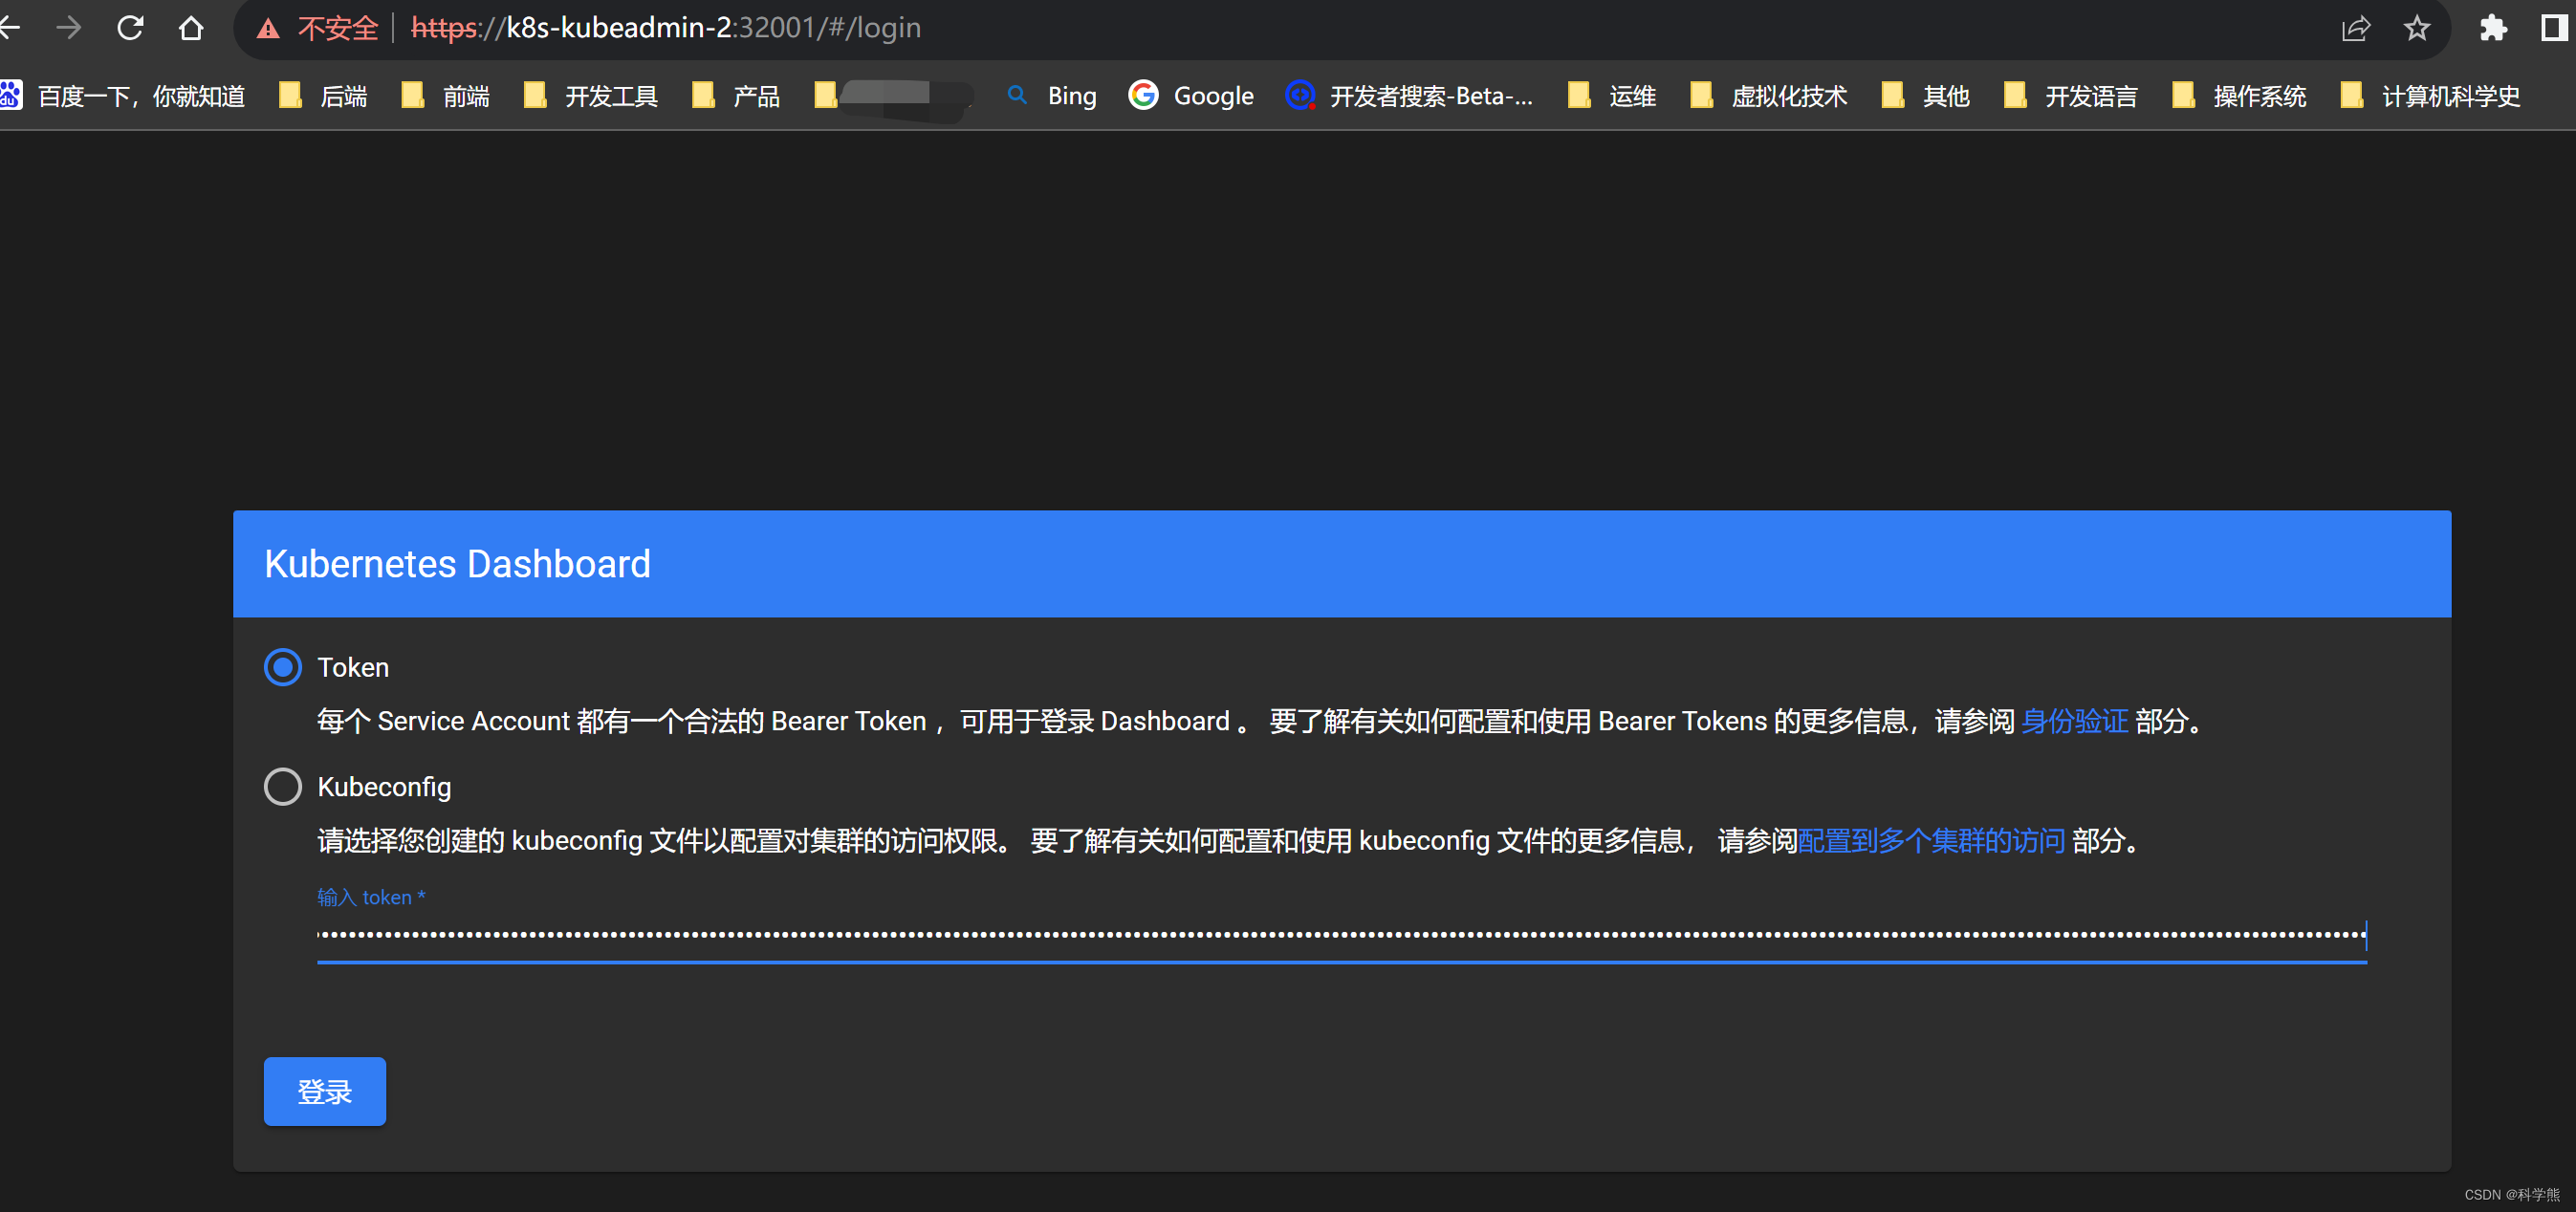2576x1212 pixels.
Task: Select the Token radio button
Action: [x=282, y=667]
